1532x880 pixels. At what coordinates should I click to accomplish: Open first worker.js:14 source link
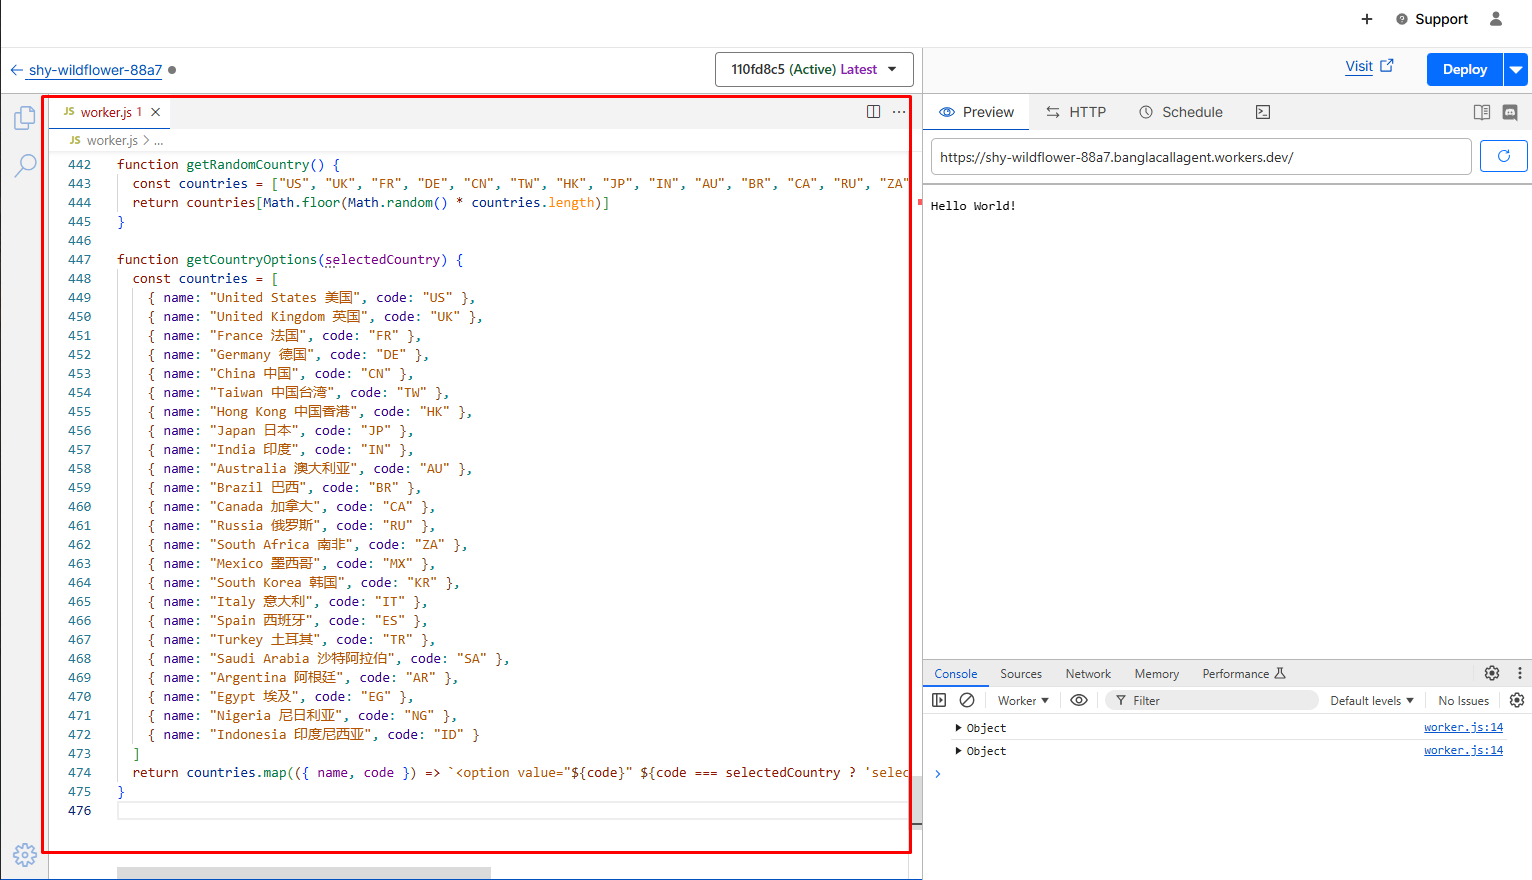click(1463, 727)
